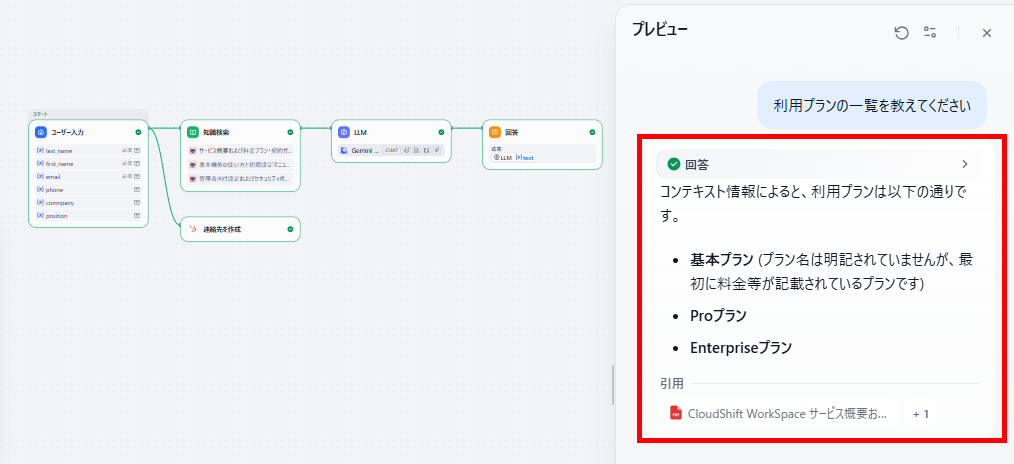Open the Gemini model selector on LLM node

(360, 150)
